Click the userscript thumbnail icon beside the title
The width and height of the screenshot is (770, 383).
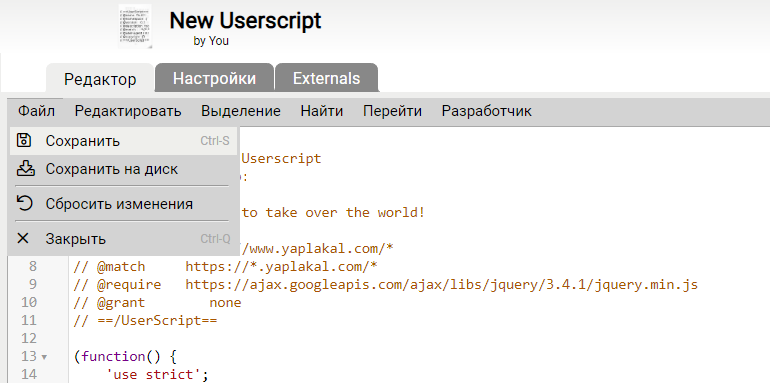[135, 27]
